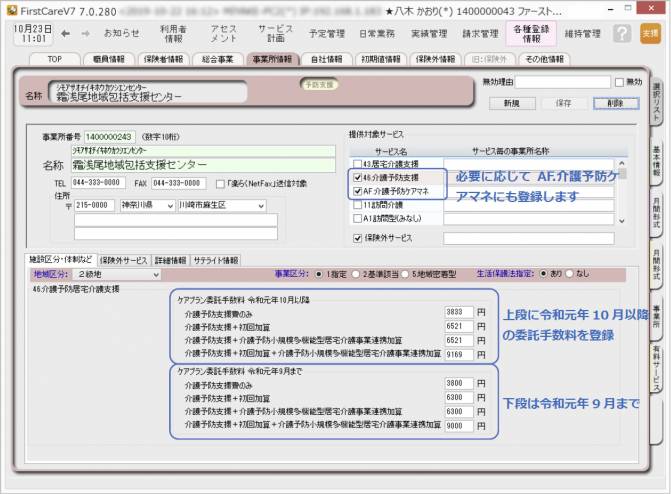Screen dimensions: 671x494
Task: Click the orange 支援 icon
Action: tap(649, 33)
